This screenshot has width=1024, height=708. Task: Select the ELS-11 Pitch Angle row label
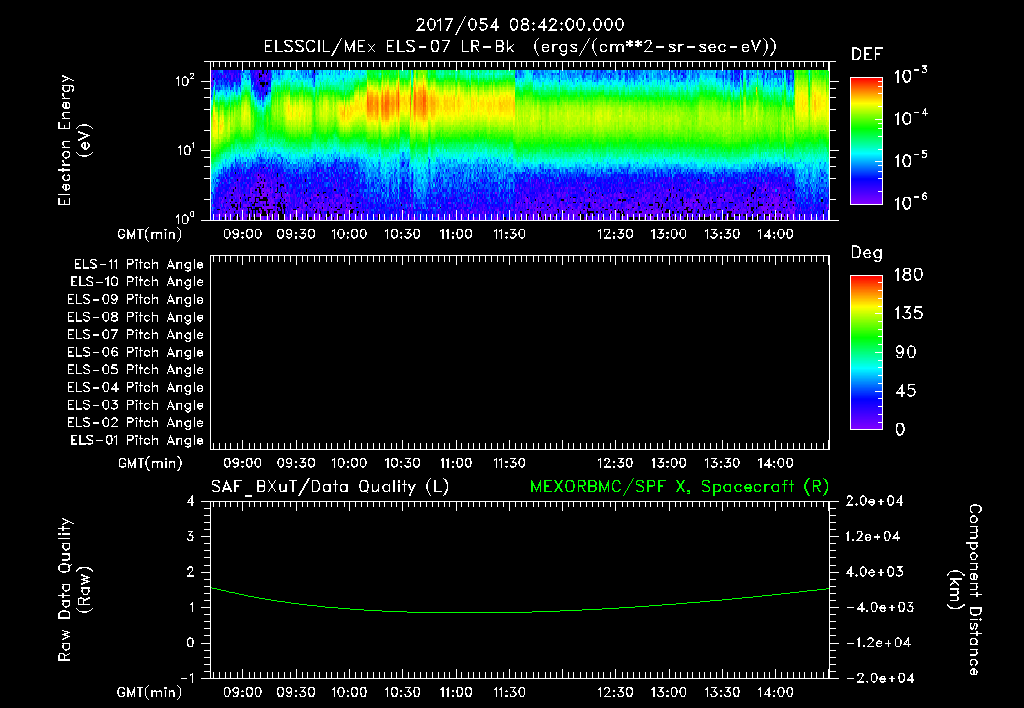click(138, 265)
